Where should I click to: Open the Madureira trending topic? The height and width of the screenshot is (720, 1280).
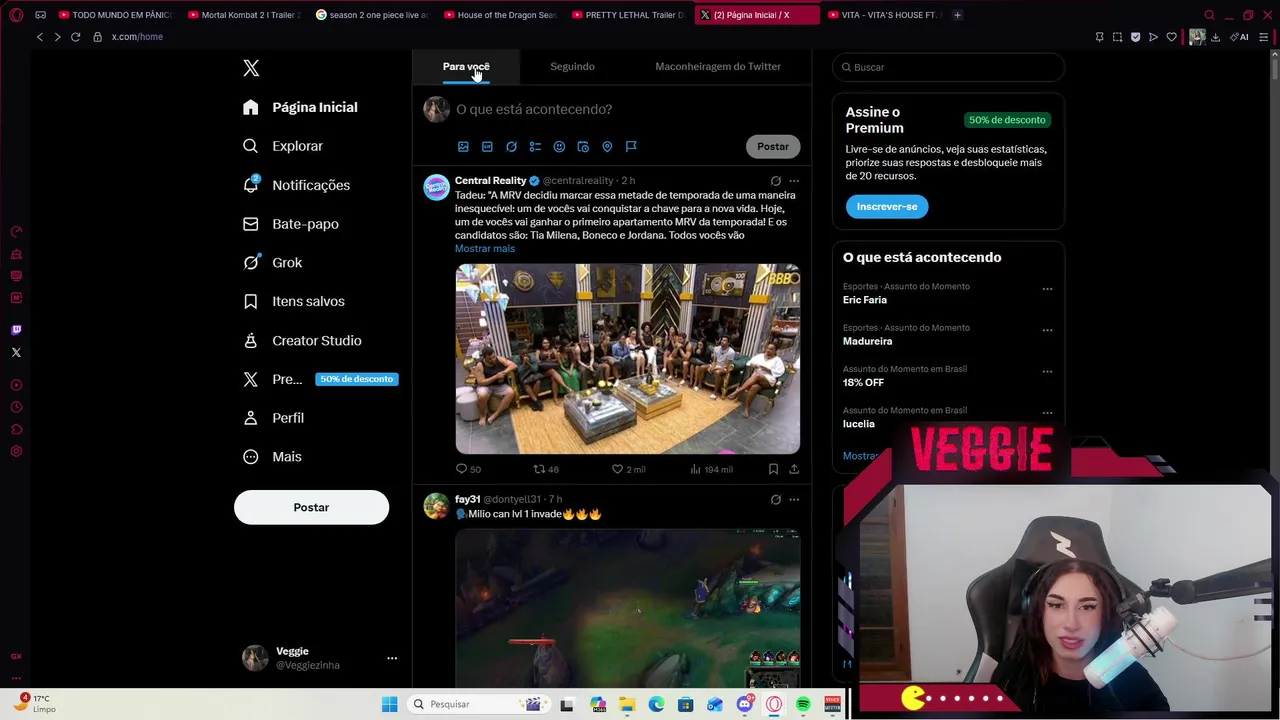click(868, 341)
